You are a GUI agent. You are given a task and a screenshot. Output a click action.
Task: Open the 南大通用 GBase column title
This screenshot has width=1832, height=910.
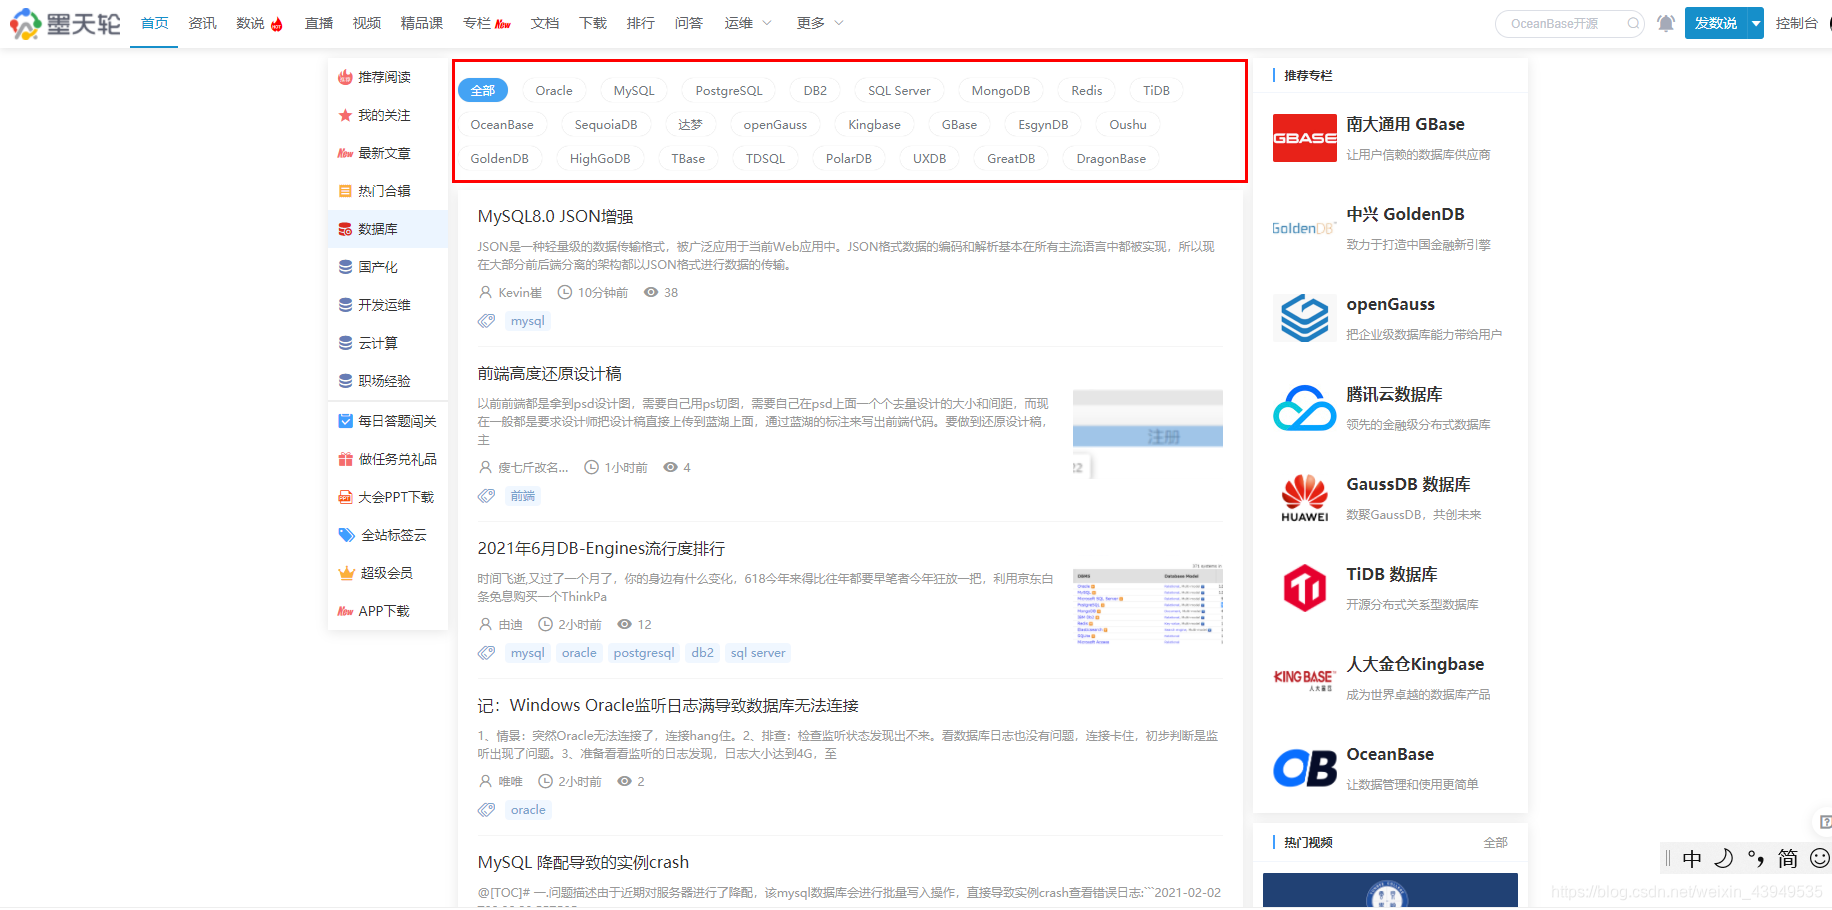click(1405, 124)
